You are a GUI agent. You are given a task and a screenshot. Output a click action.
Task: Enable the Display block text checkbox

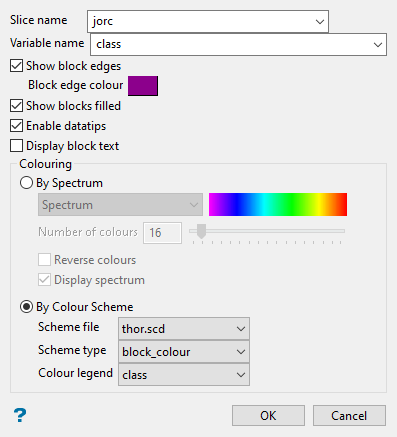pos(16,146)
